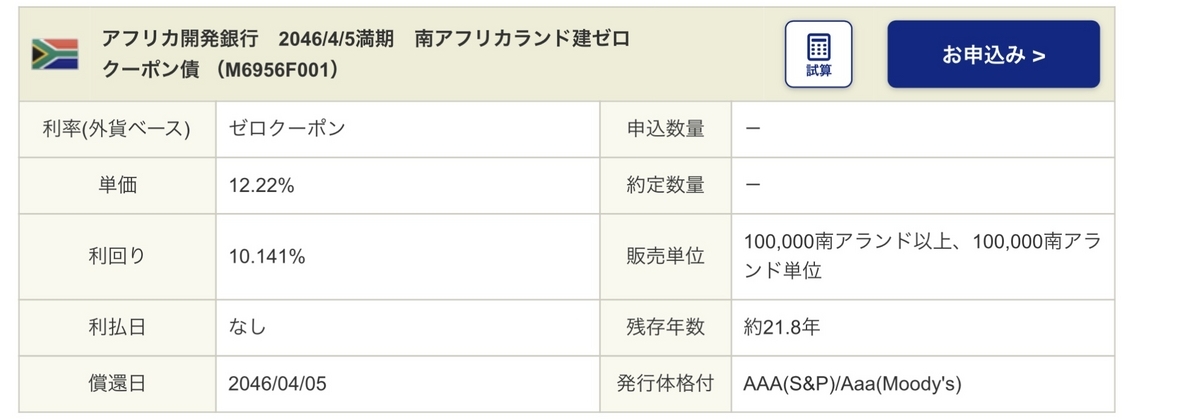This screenshot has height=419, width=1200.
Task: Click the 100,000南アランド sales unit text
Action: (922, 256)
